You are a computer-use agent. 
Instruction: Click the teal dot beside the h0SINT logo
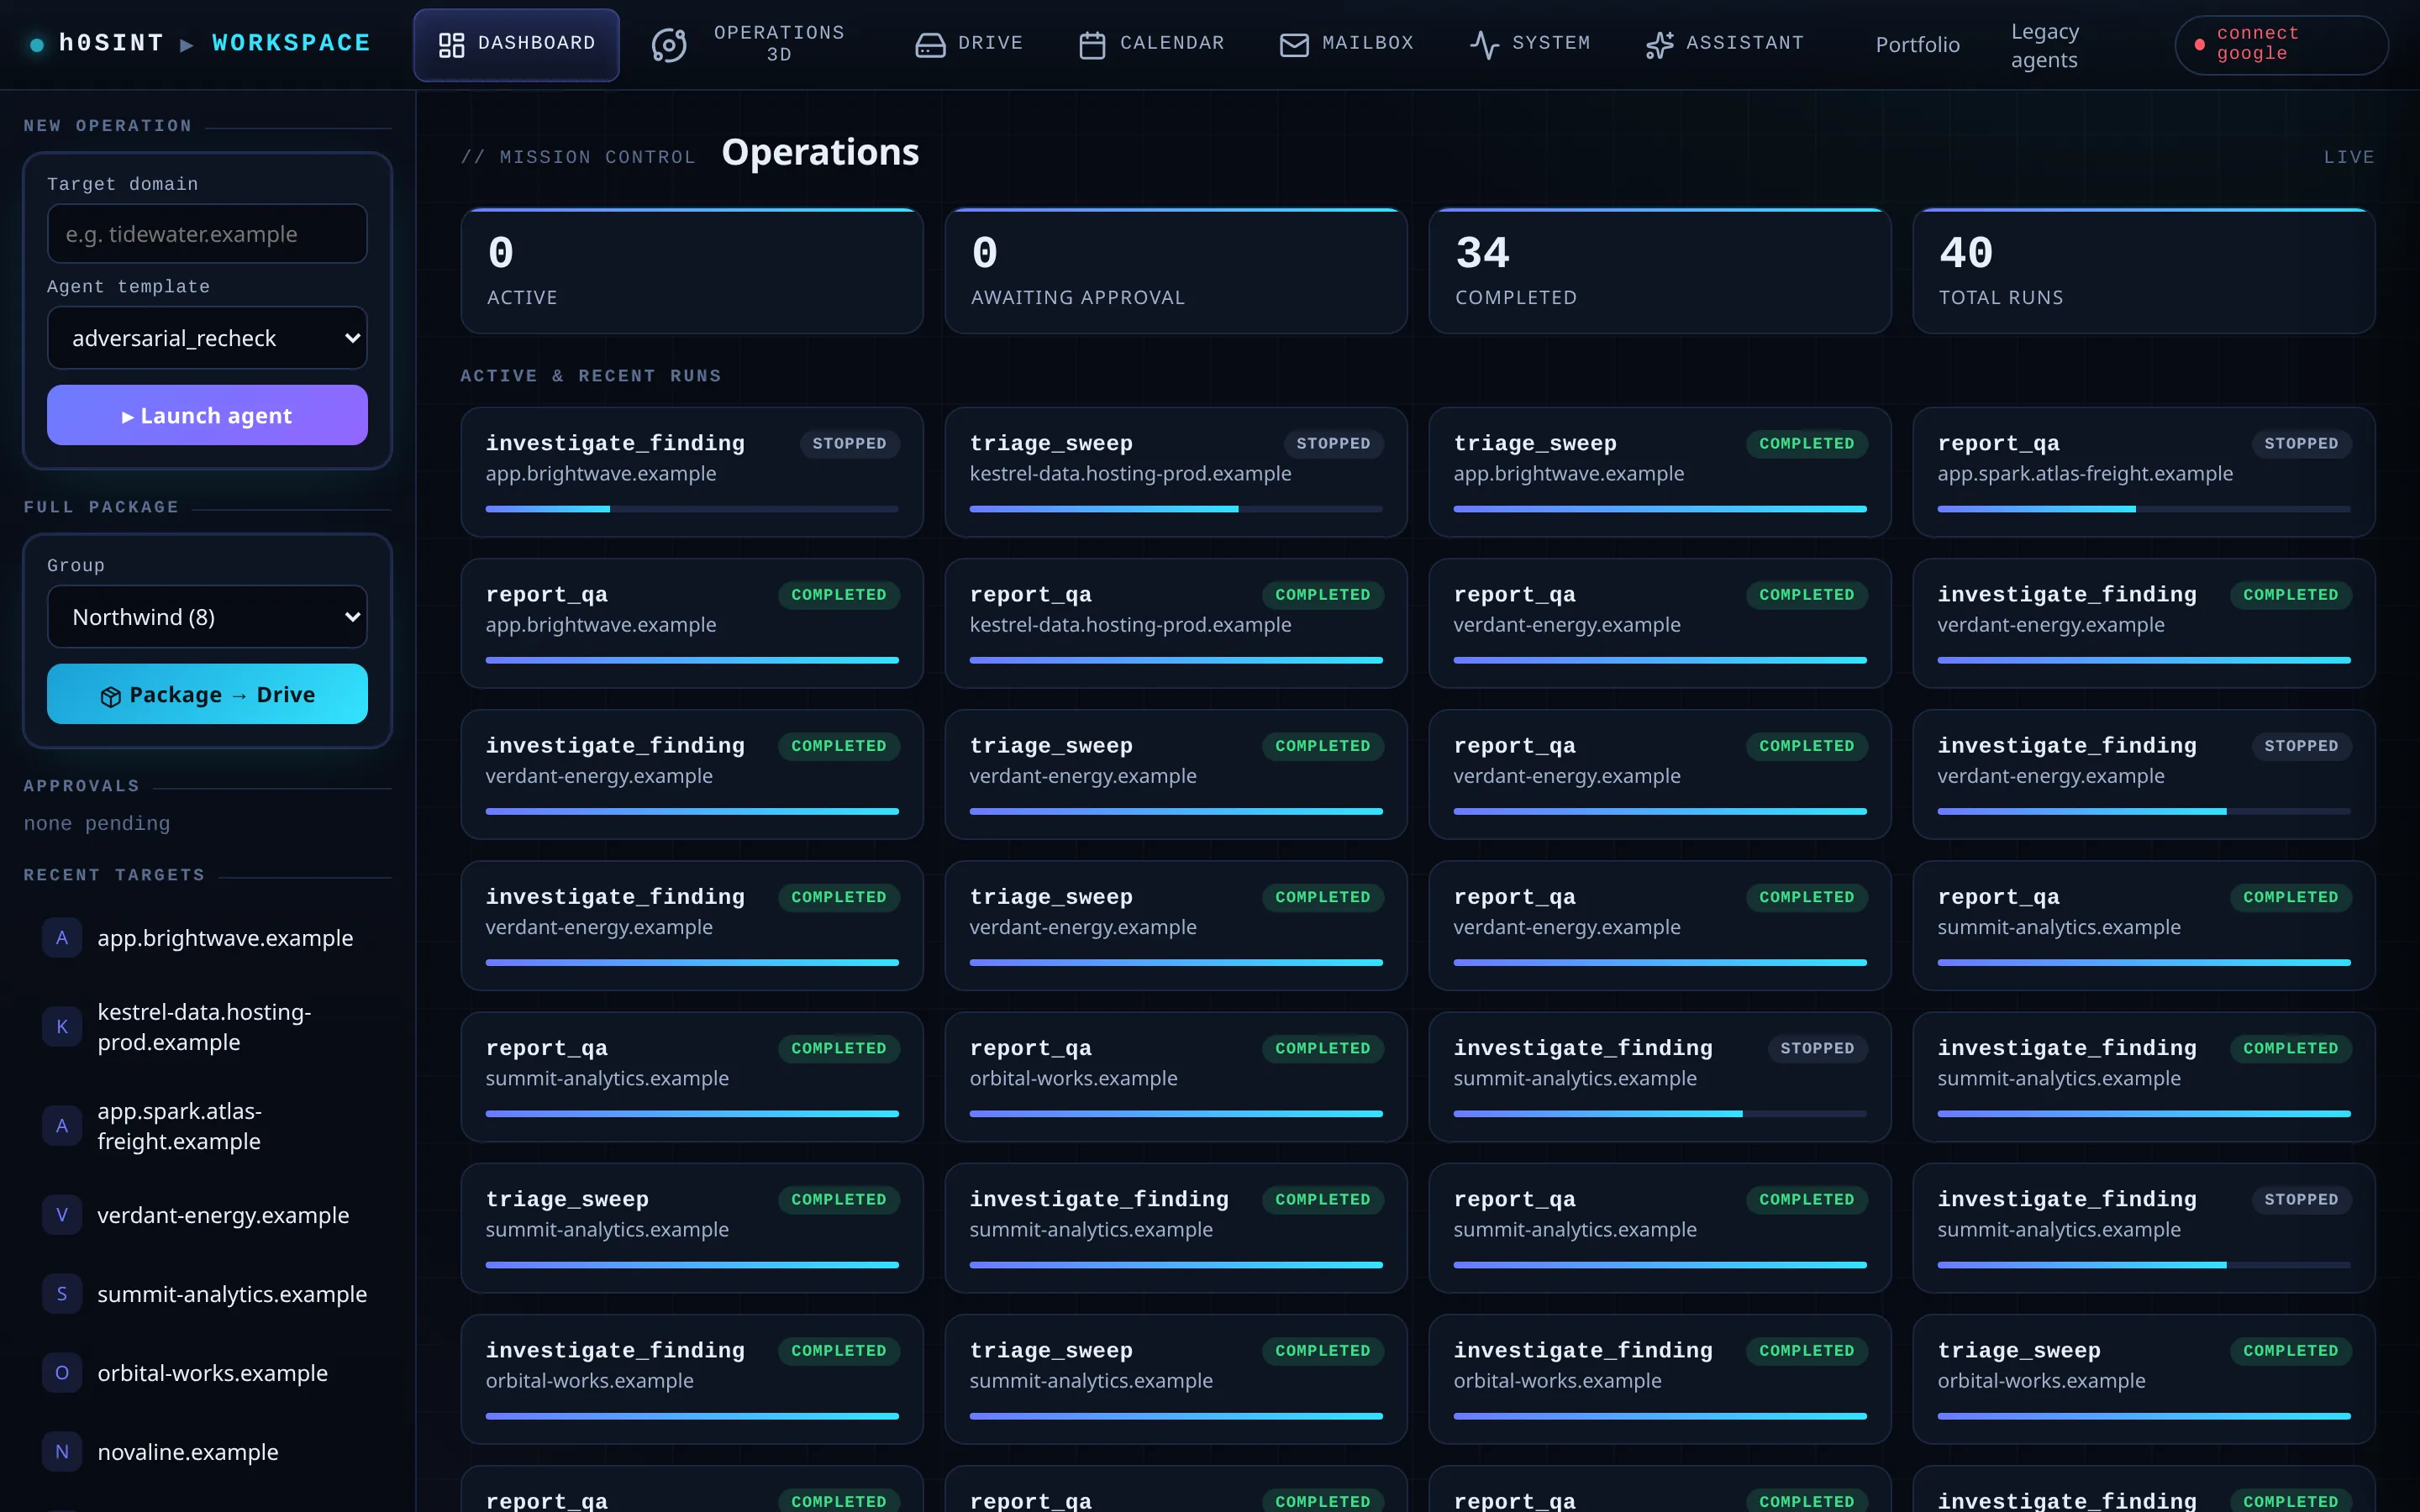(x=37, y=44)
